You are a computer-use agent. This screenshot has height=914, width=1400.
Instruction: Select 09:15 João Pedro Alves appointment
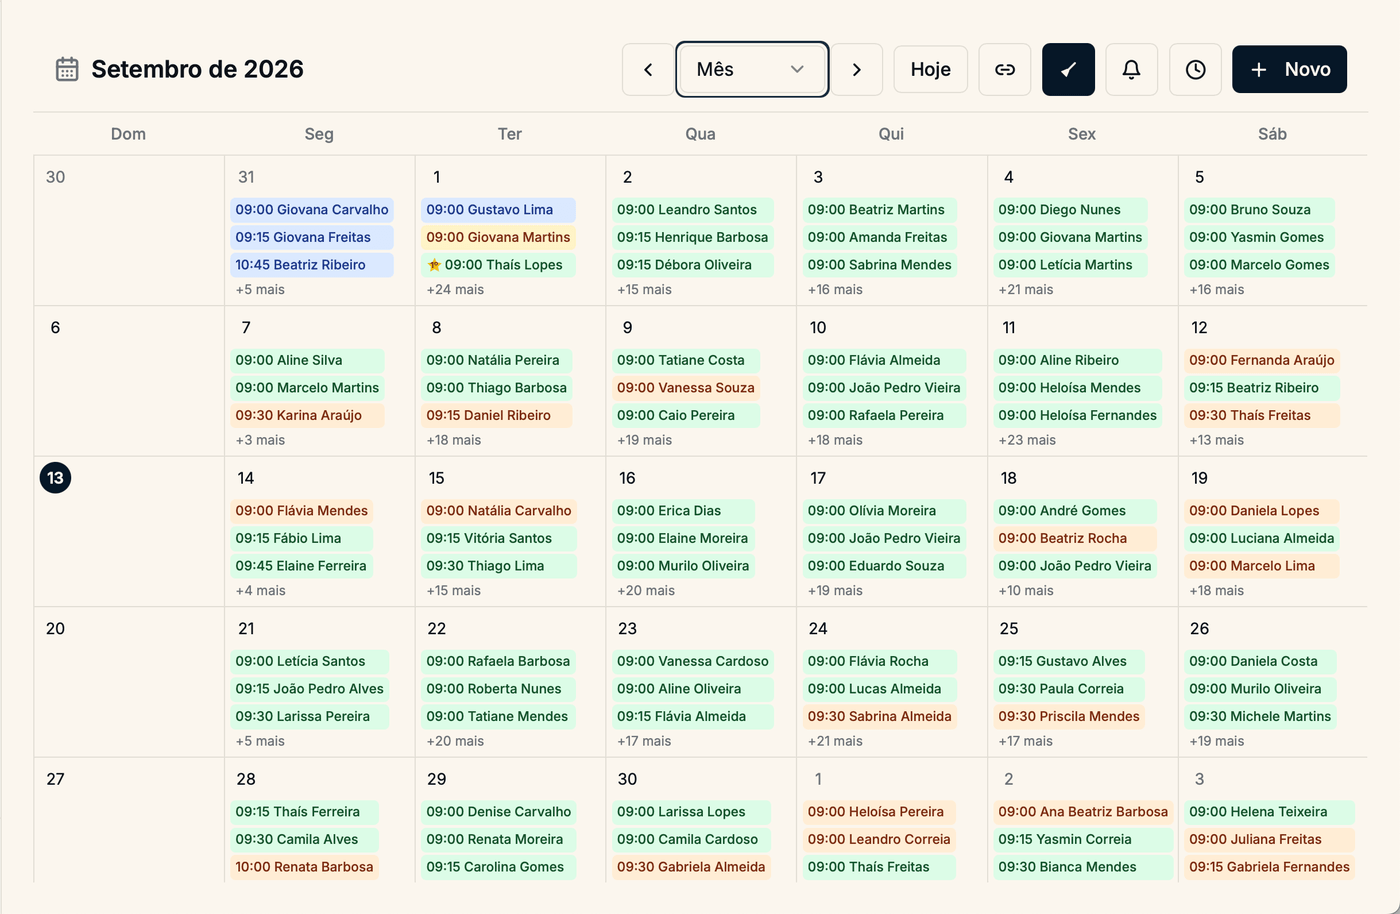pos(310,689)
